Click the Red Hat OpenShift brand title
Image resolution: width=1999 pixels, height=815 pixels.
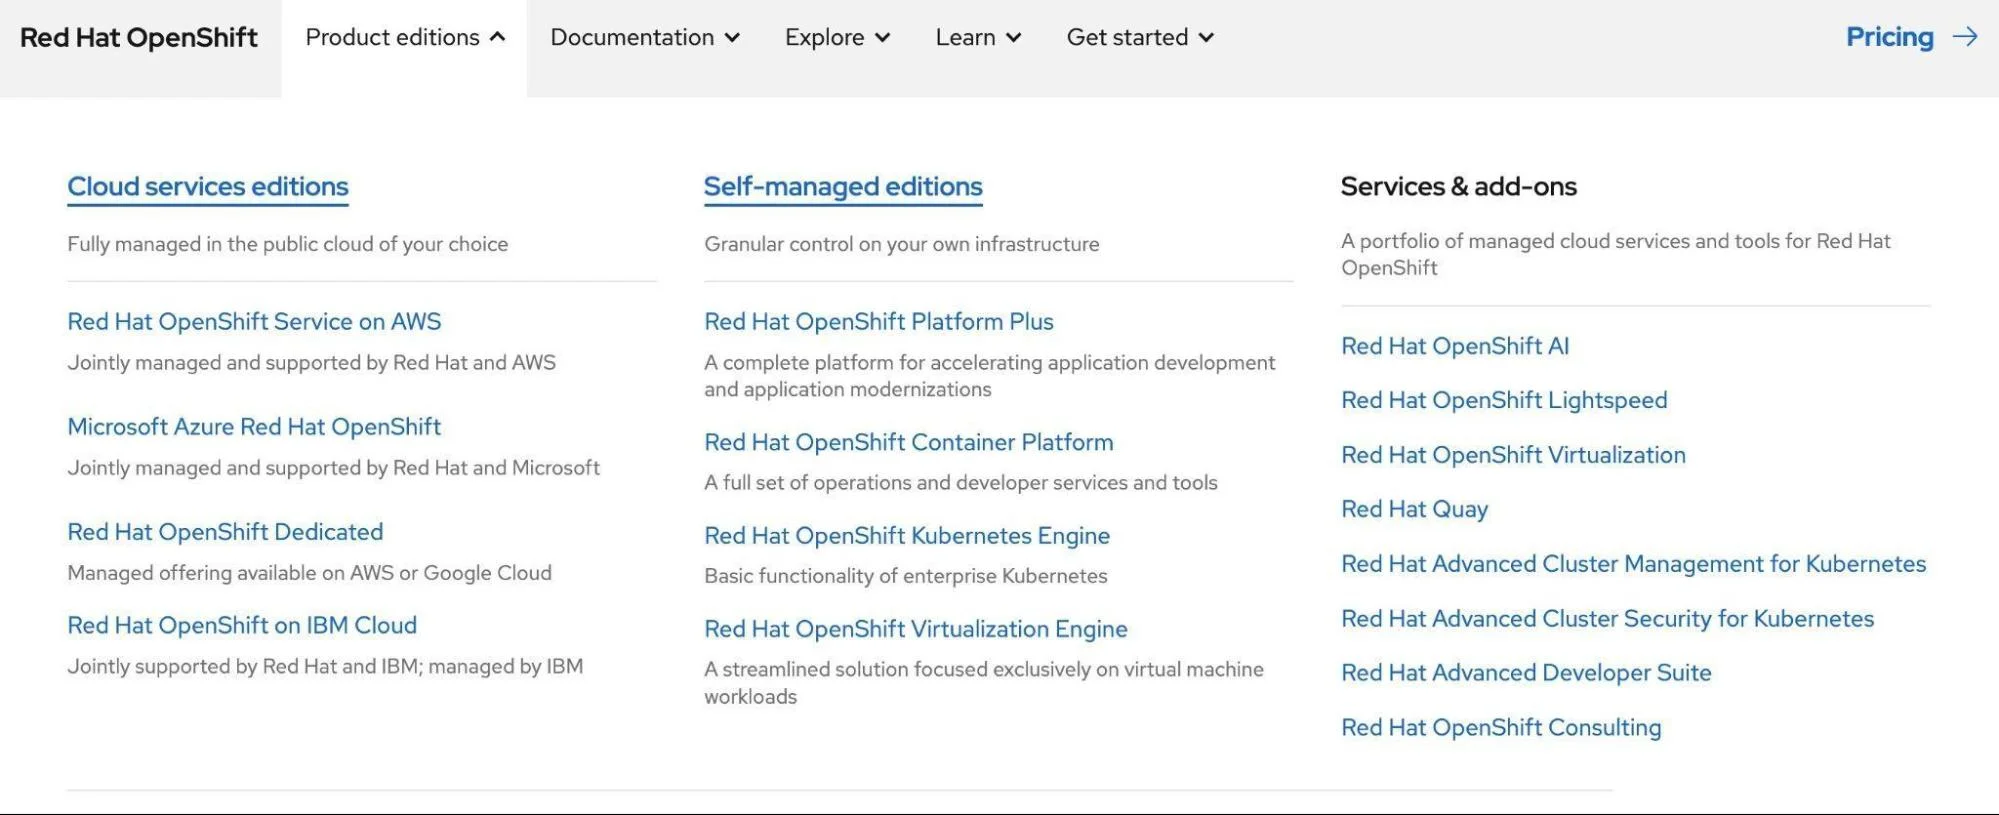(x=139, y=37)
